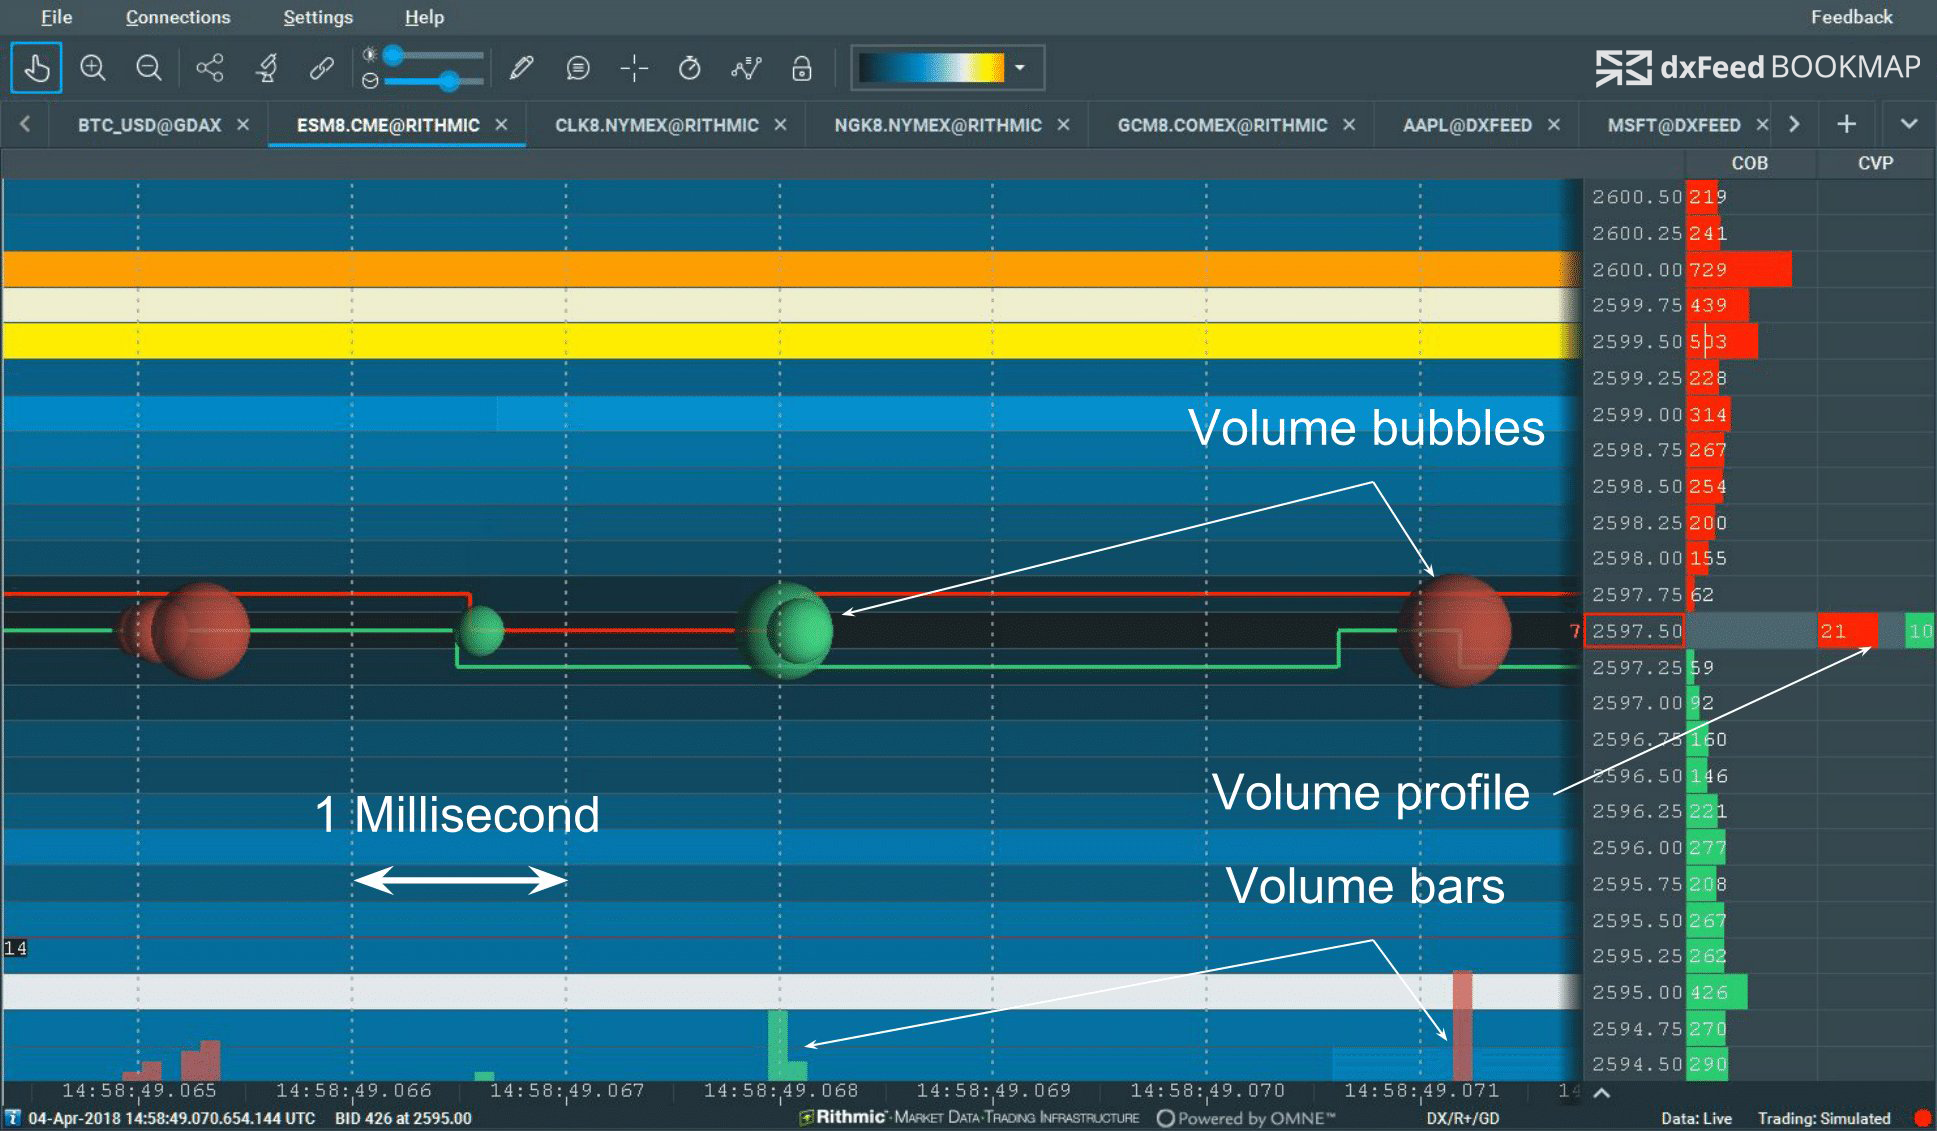Viewport: 1937px width, 1131px height.
Task: Click the zoom in magnifier icon
Action: coord(93,68)
